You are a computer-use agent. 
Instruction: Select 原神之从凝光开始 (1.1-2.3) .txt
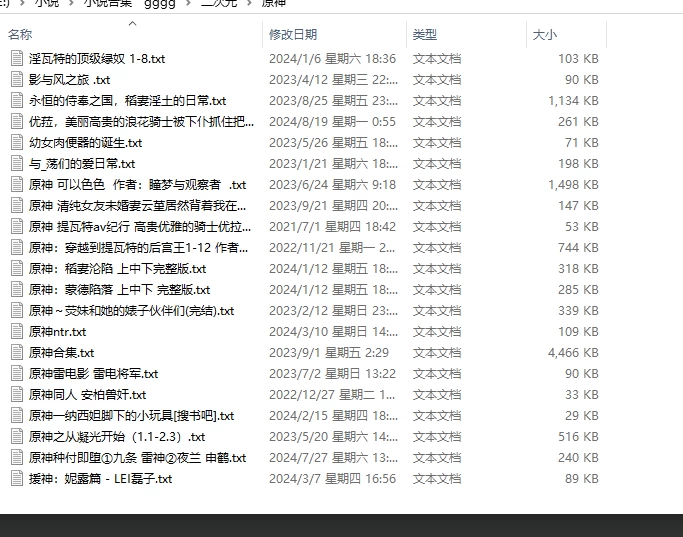[x=117, y=436]
